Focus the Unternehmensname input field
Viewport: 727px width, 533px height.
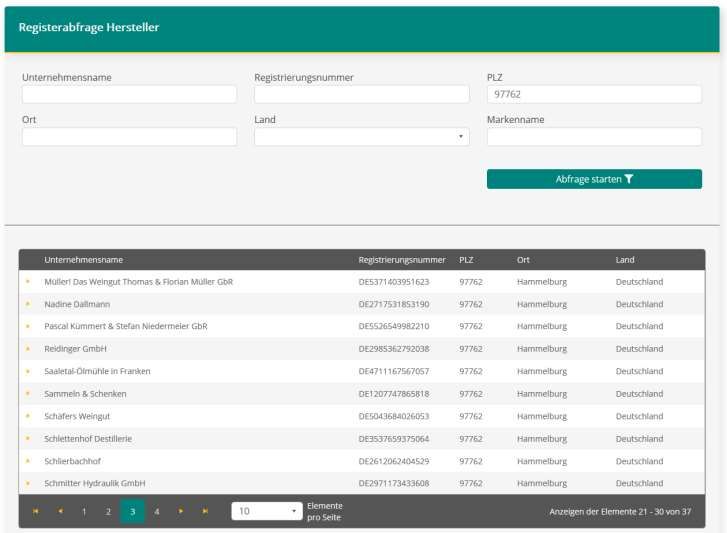point(129,94)
